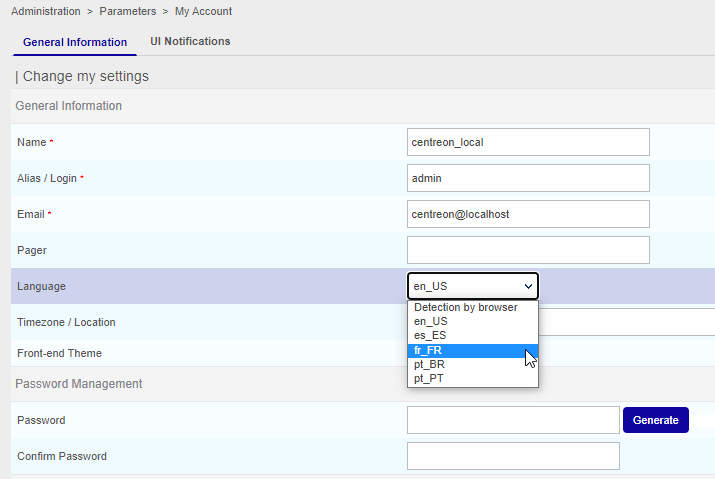The width and height of the screenshot is (715, 479).
Task: Click the Name field containing centreon_local
Action: click(x=528, y=142)
